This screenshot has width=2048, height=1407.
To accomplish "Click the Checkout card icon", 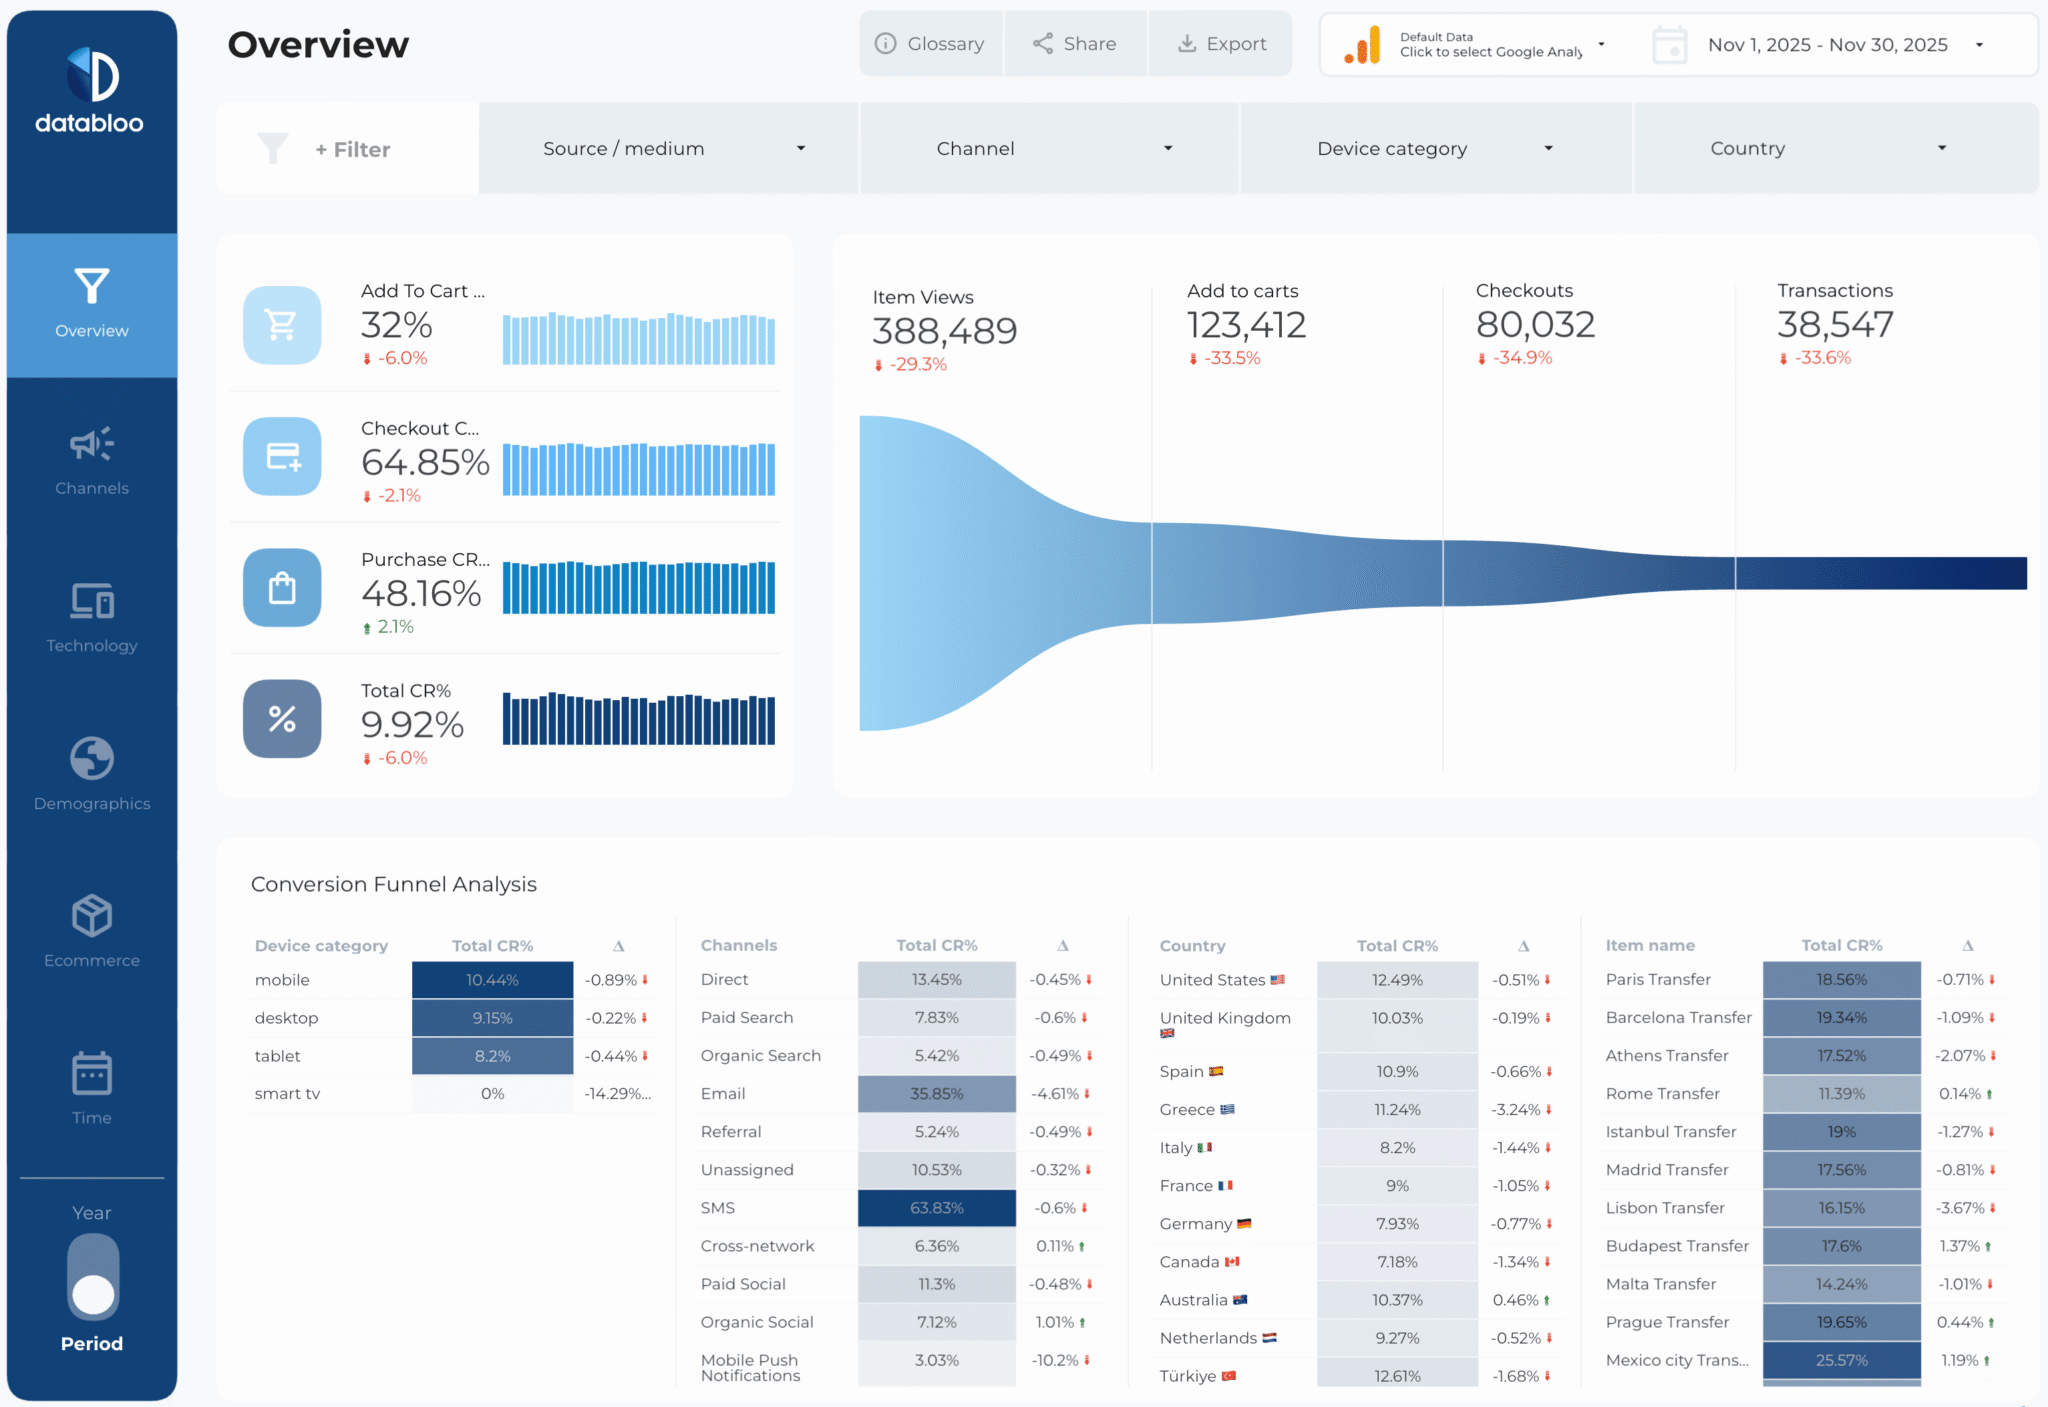I will coord(282,457).
